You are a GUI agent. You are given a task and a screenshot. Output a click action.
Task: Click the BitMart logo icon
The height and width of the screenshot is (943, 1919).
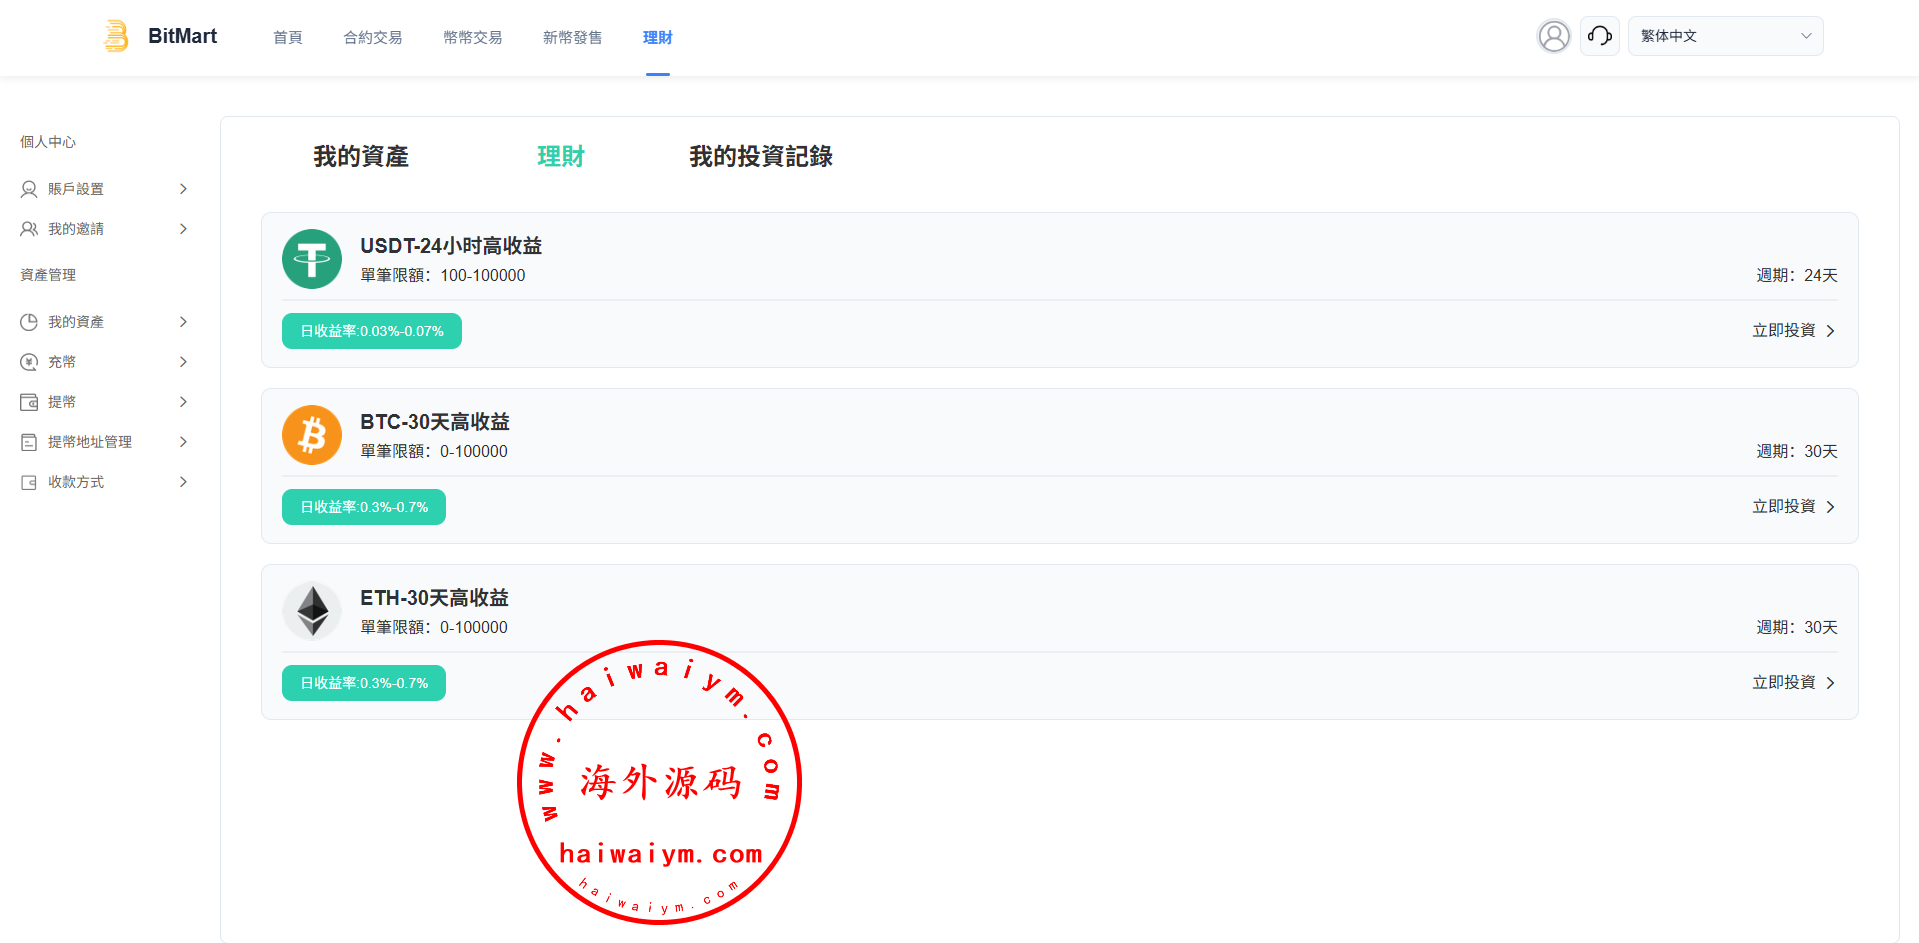[x=116, y=36]
